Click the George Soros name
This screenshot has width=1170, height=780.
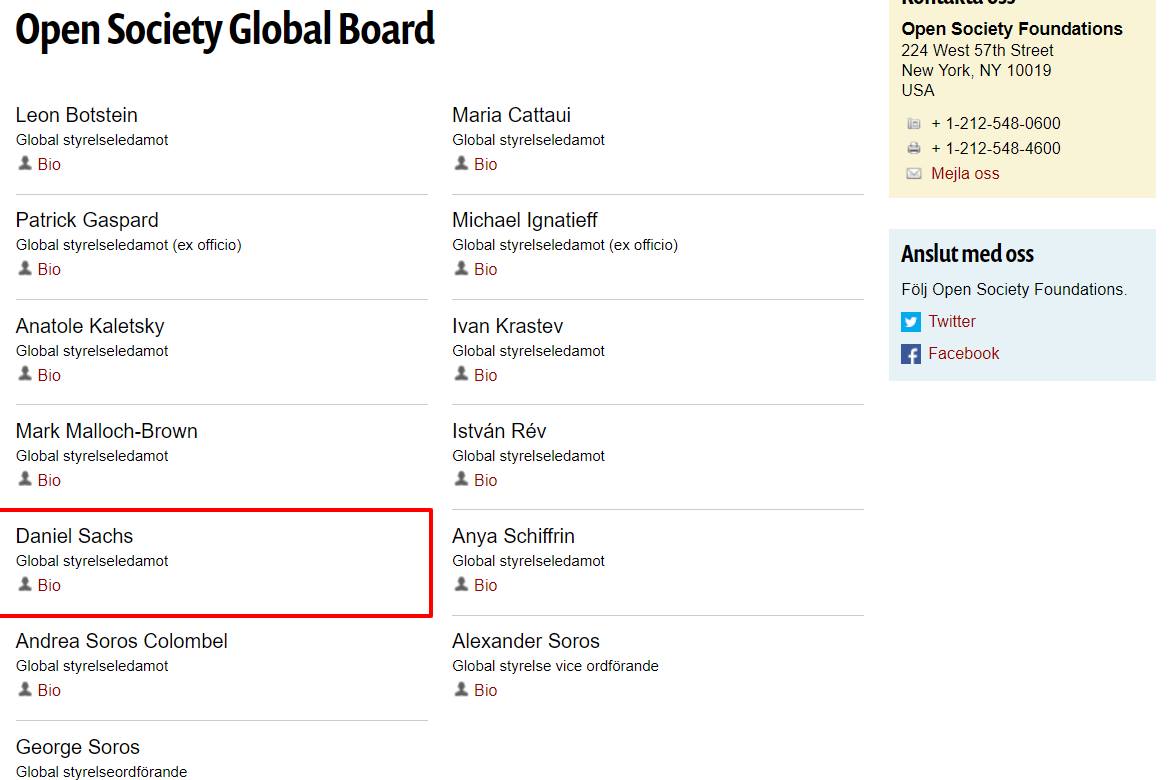(78, 747)
